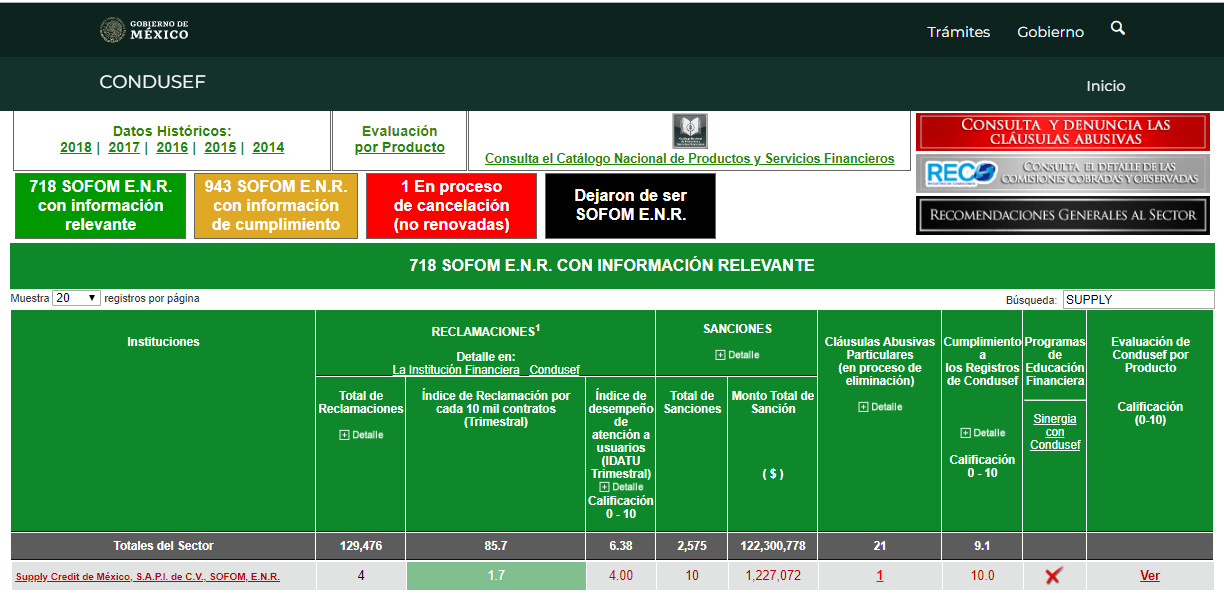
Task: Expand Detalle under Sanciones header
Action: (737, 355)
